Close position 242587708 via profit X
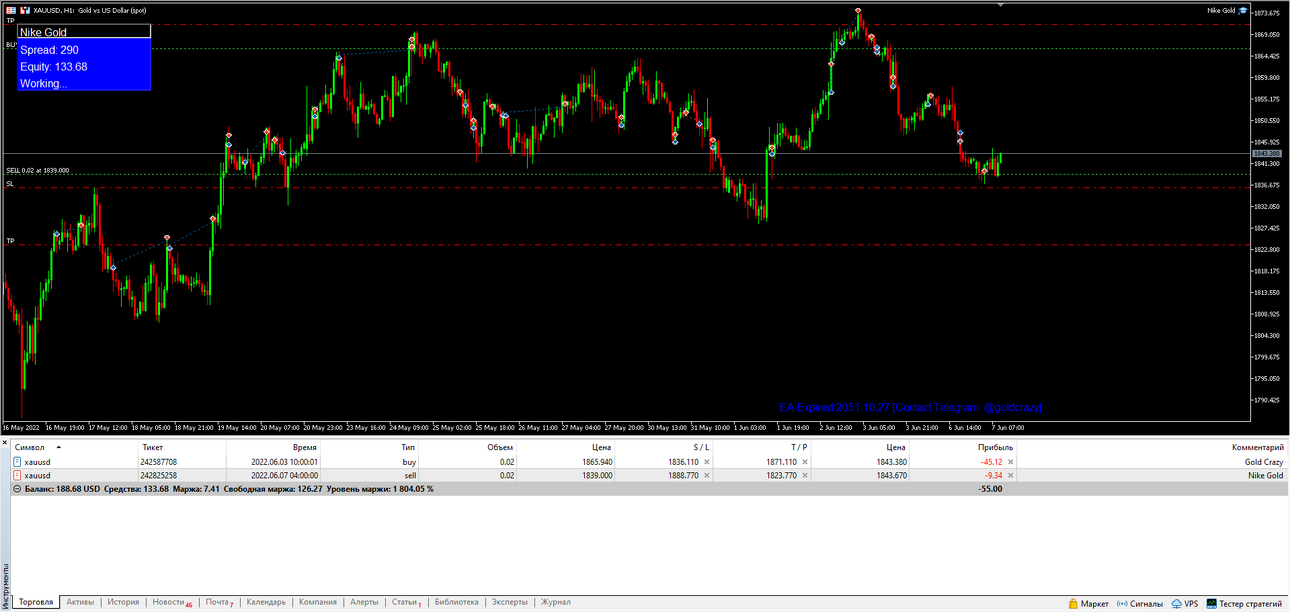The height and width of the screenshot is (612, 1290). click(1010, 462)
